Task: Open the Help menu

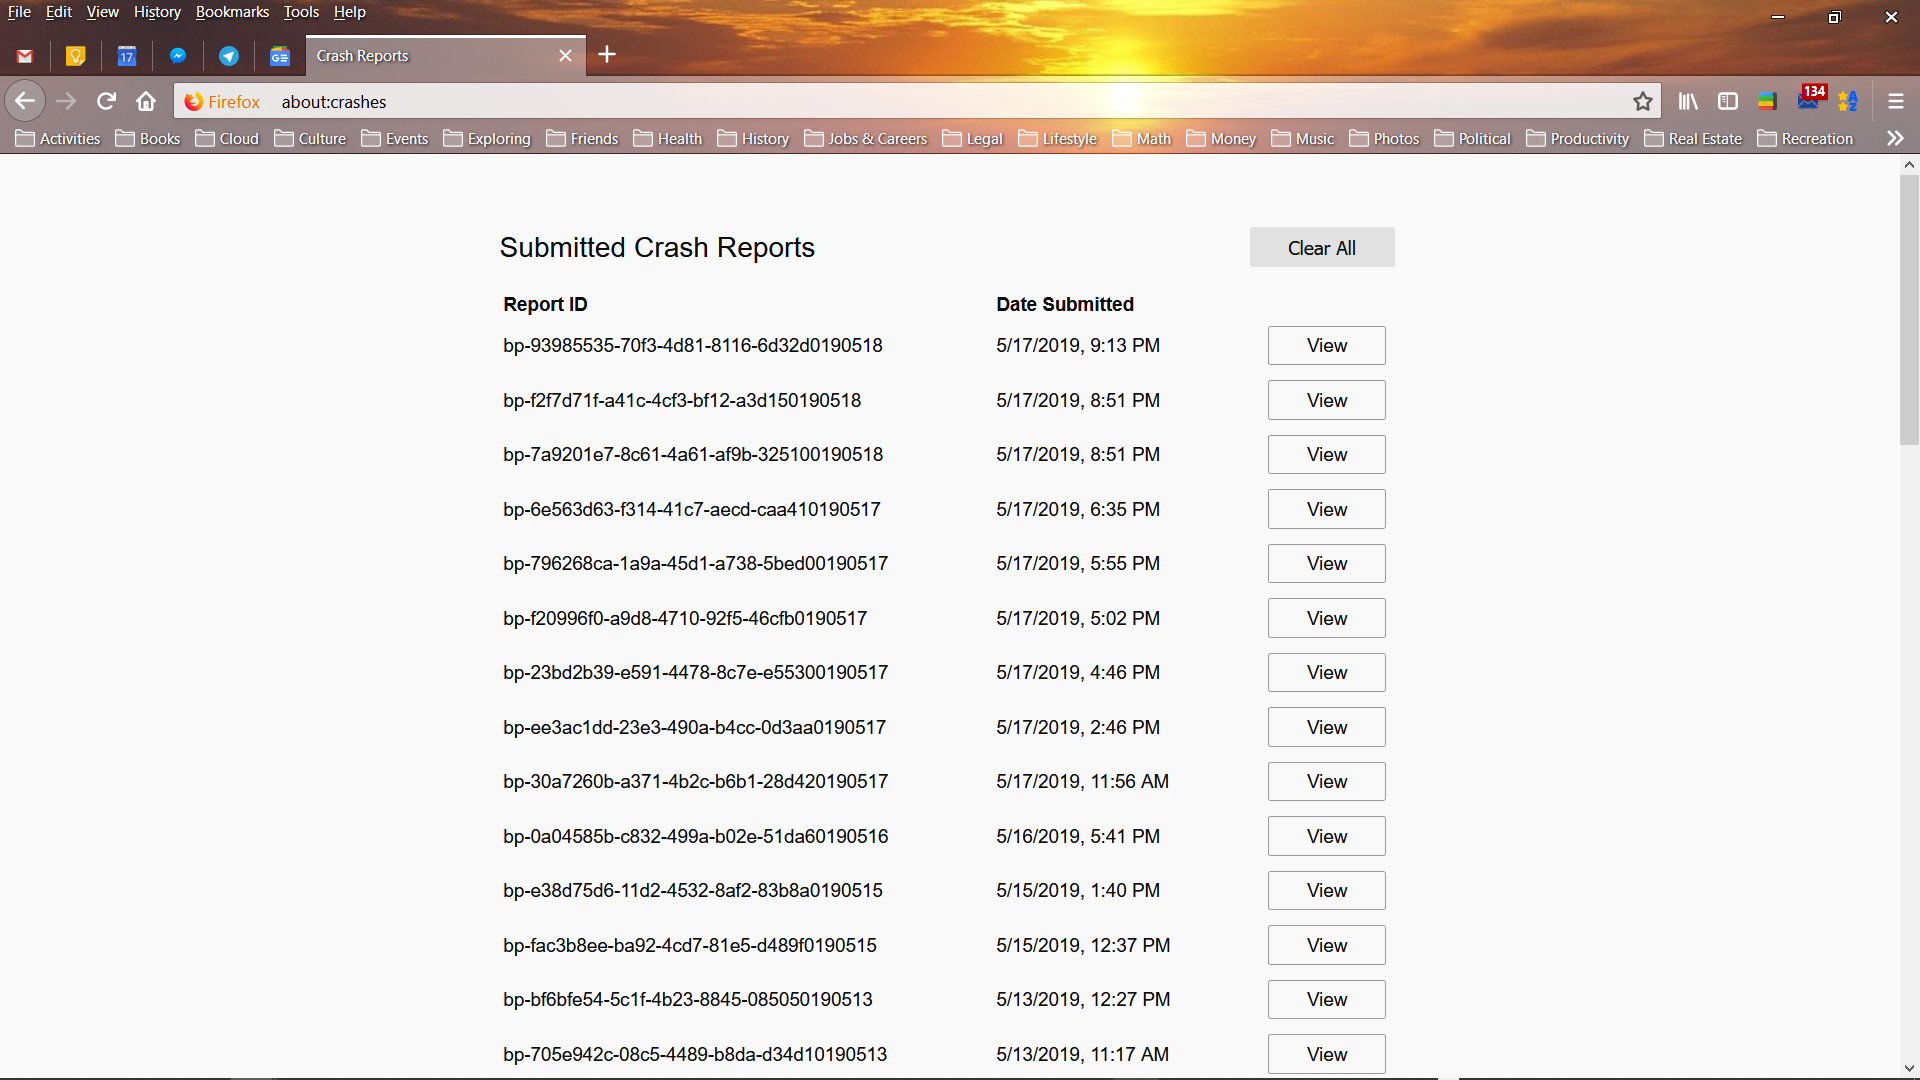Action: [x=349, y=12]
